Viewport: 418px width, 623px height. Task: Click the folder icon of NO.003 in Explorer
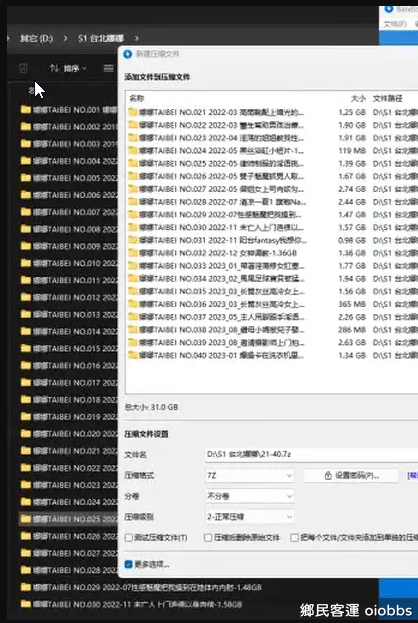click(26, 143)
